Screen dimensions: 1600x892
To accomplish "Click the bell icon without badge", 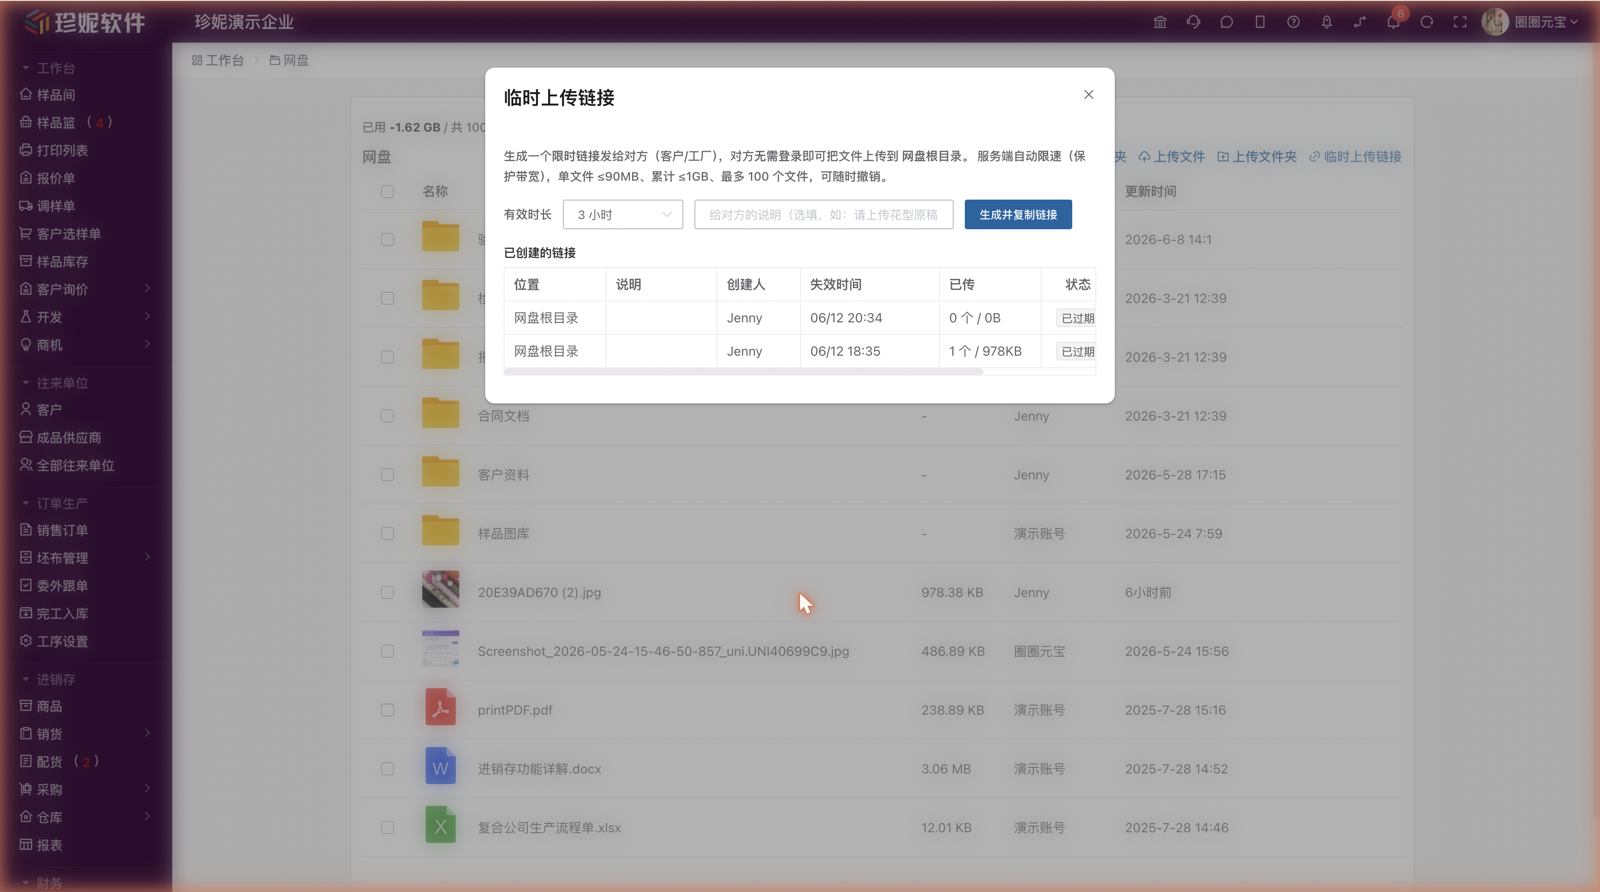I will [1327, 22].
